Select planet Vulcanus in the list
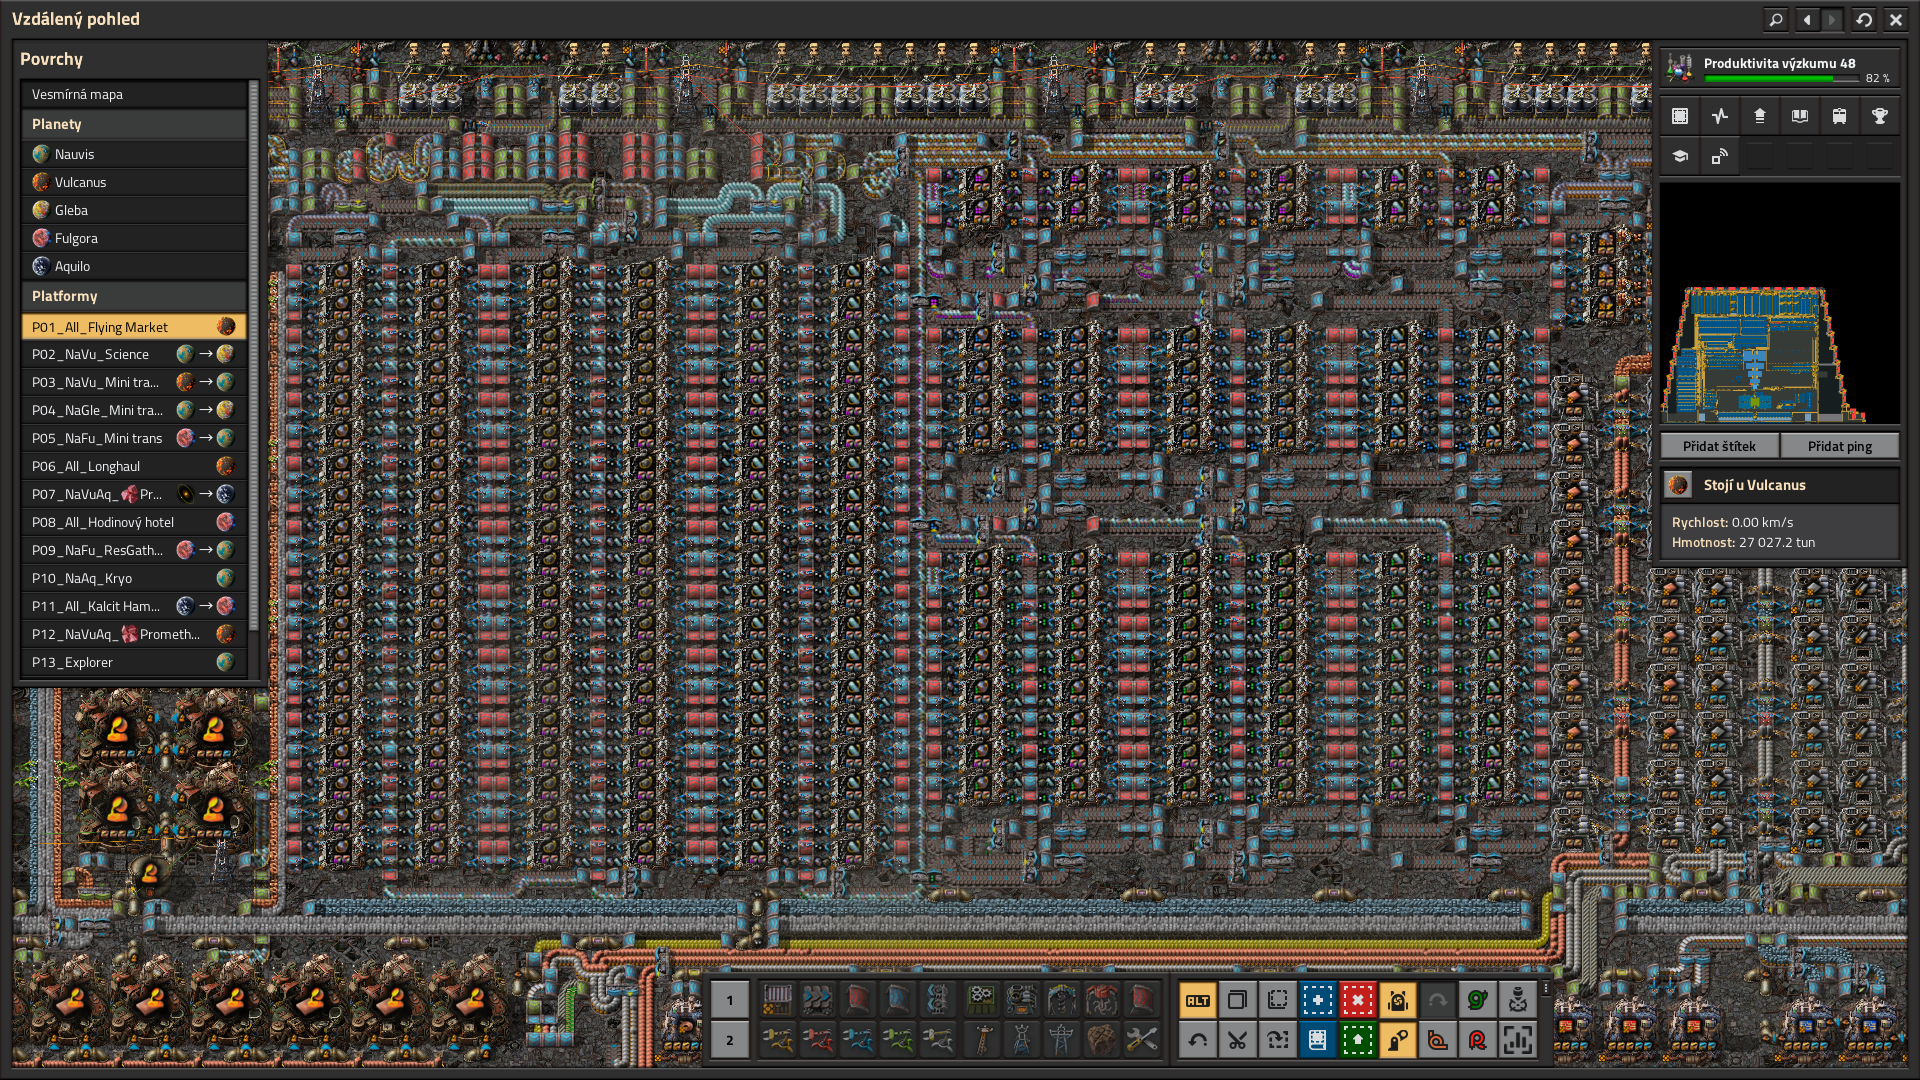The width and height of the screenshot is (1920, 1080). coord(134,182)
